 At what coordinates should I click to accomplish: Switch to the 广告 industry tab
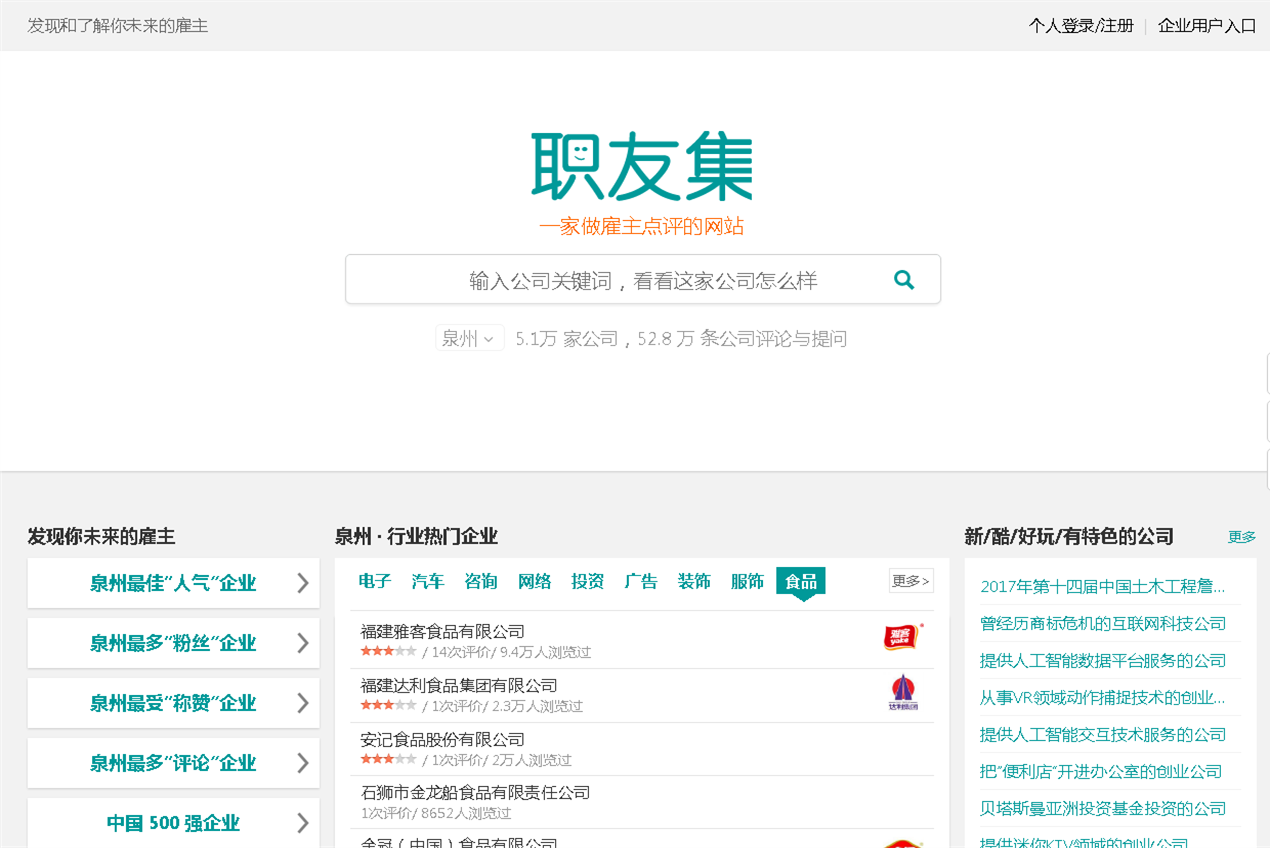(x=641, y=582)
